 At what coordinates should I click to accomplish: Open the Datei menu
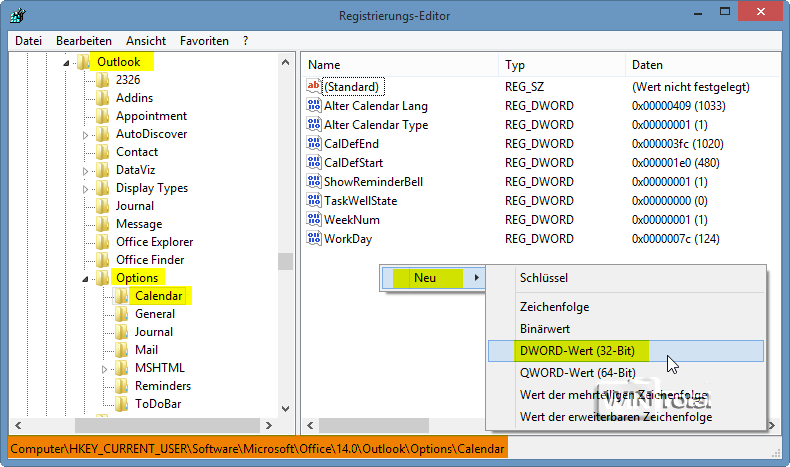point(28,41)
